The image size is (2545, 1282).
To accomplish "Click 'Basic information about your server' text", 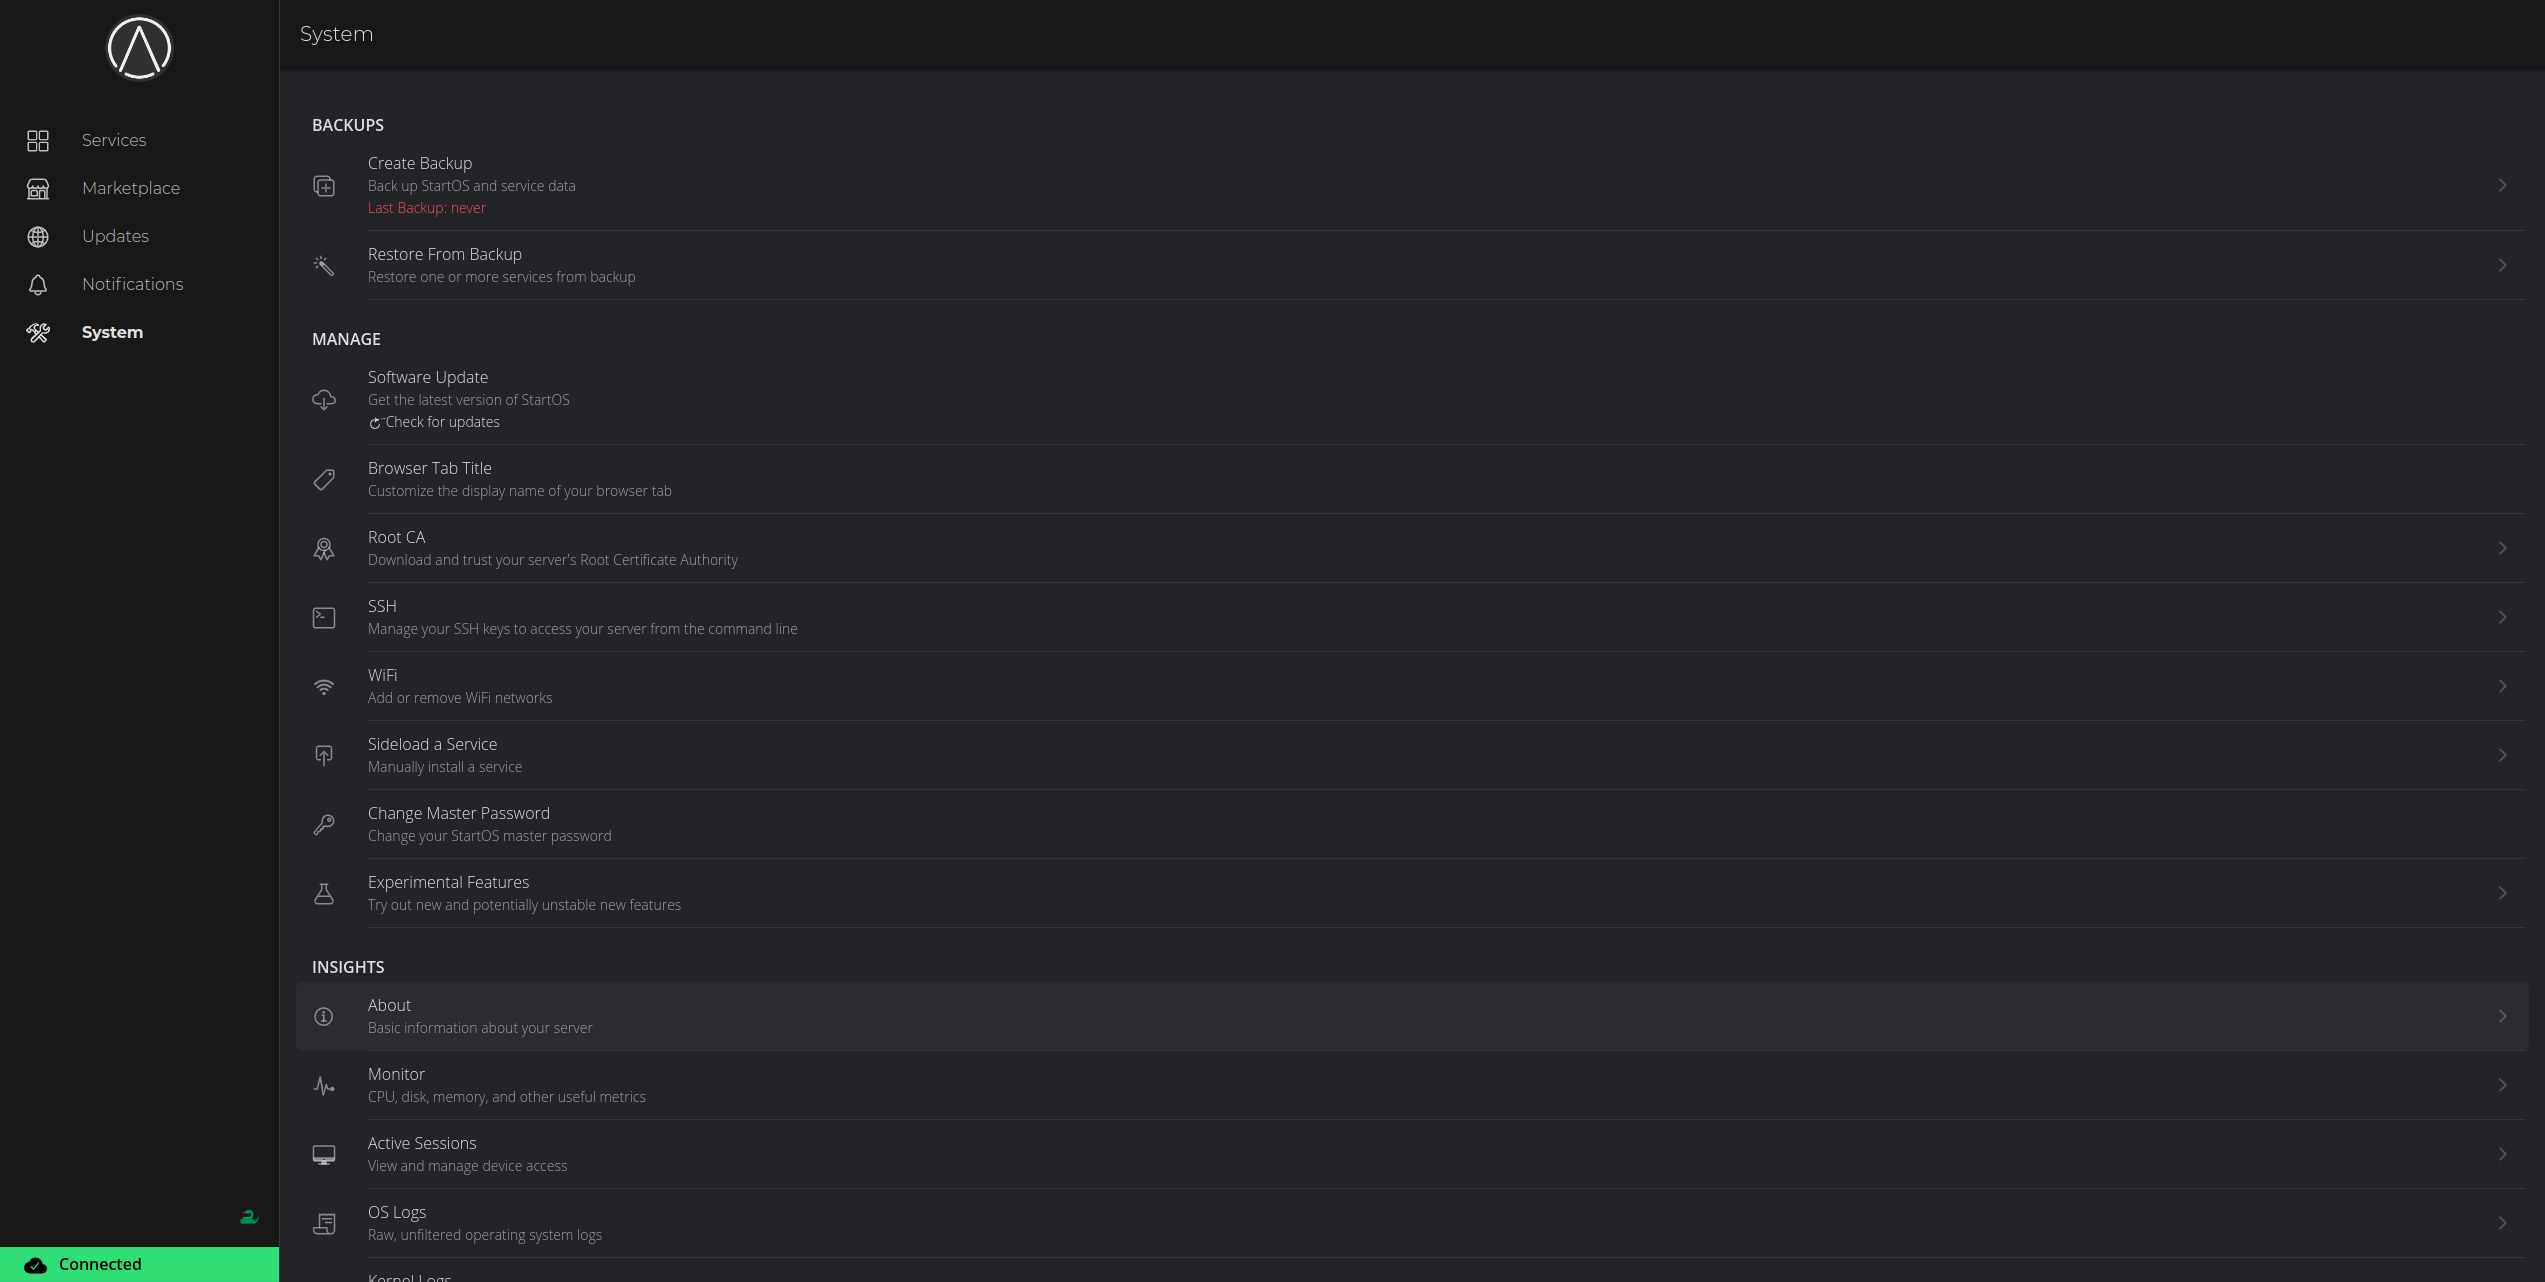I will [x=480, y=1028].
